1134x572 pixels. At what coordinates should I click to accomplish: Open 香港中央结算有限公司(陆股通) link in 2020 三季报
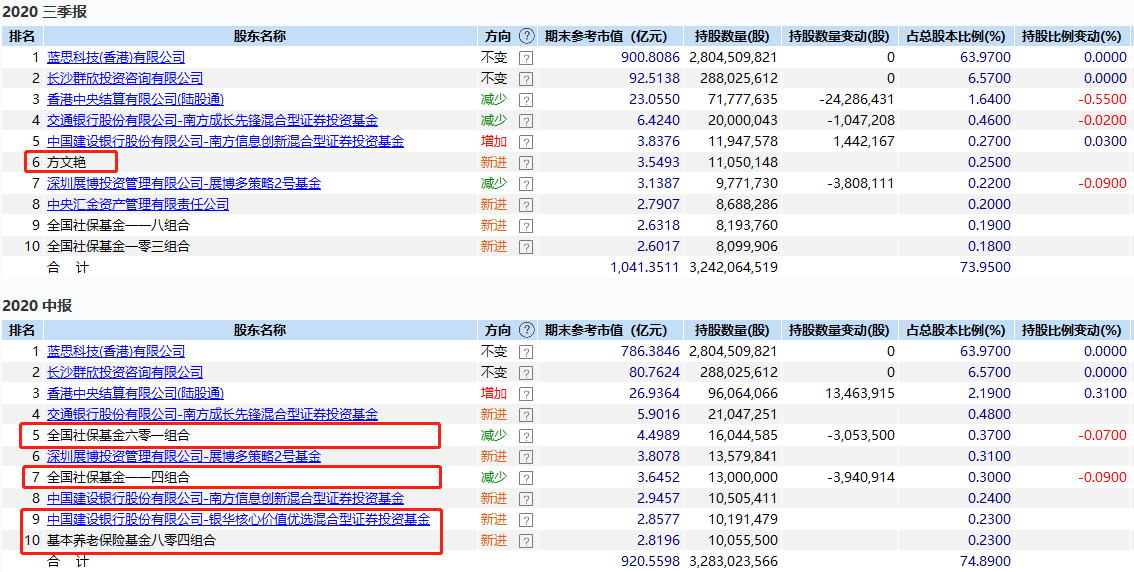[135, 99]
